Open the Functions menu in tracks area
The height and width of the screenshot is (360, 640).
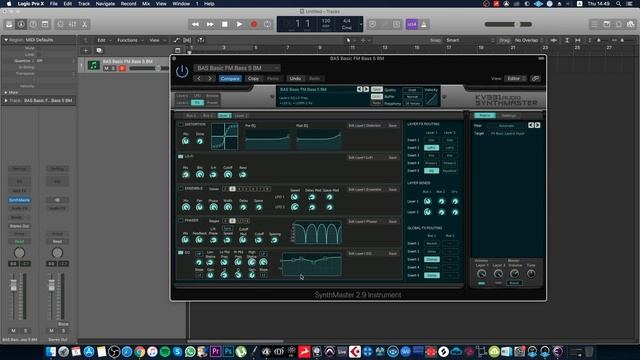(130, 40)
